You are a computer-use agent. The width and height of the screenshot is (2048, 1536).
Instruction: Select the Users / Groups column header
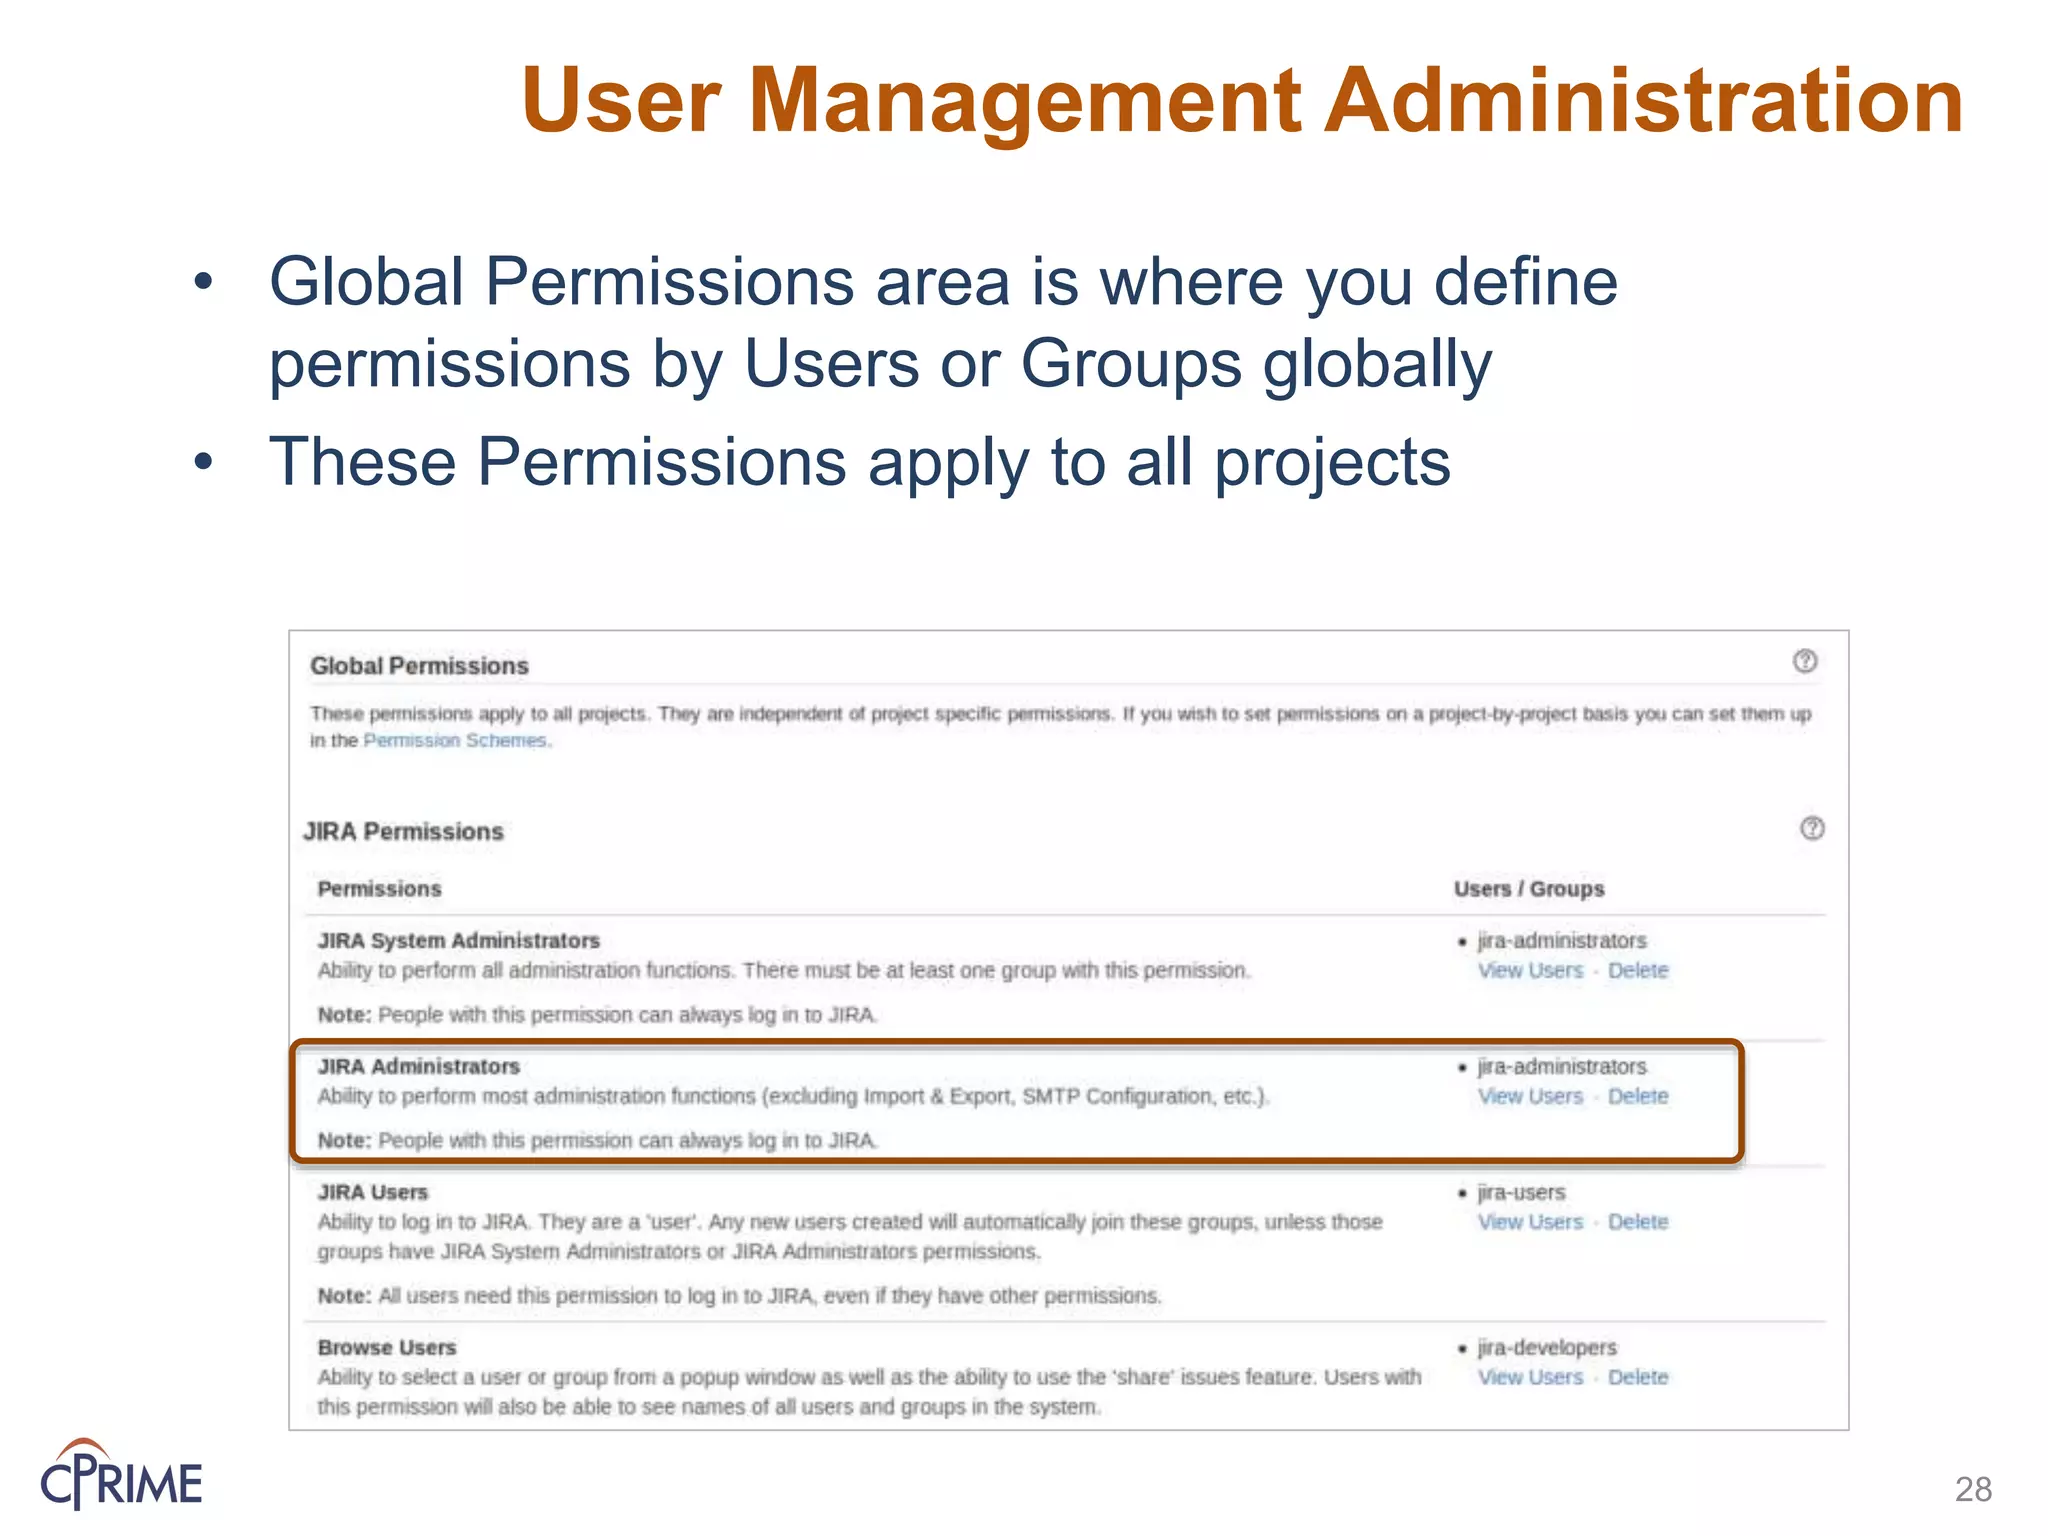[1529, 889]
